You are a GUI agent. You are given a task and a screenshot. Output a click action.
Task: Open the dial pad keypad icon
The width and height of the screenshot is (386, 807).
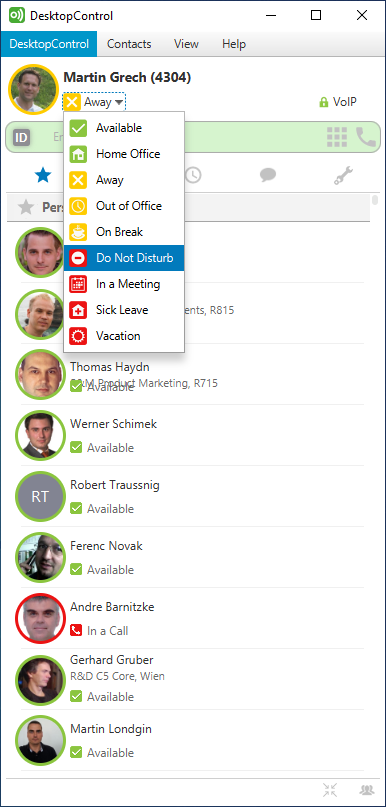pos(337,137)
